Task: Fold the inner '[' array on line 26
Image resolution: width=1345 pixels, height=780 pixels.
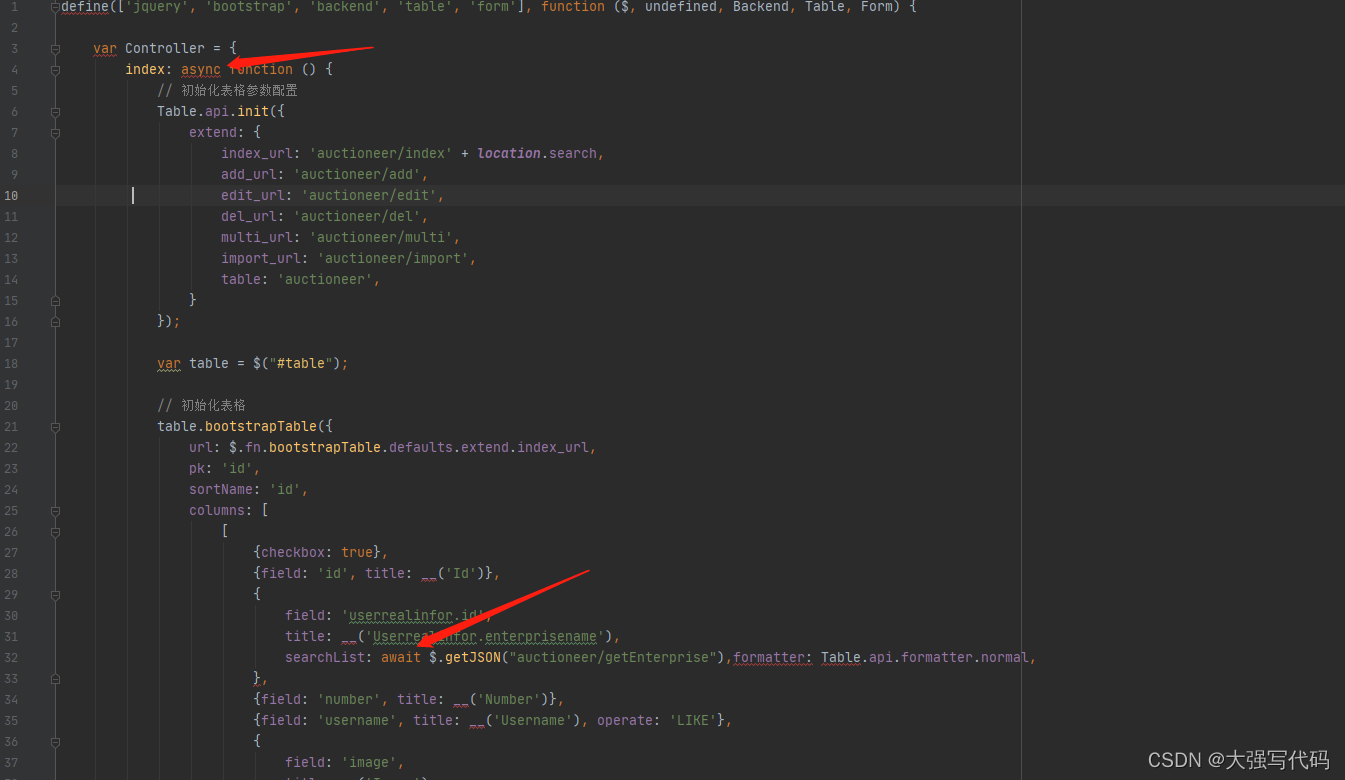Action: click(55, 531)
